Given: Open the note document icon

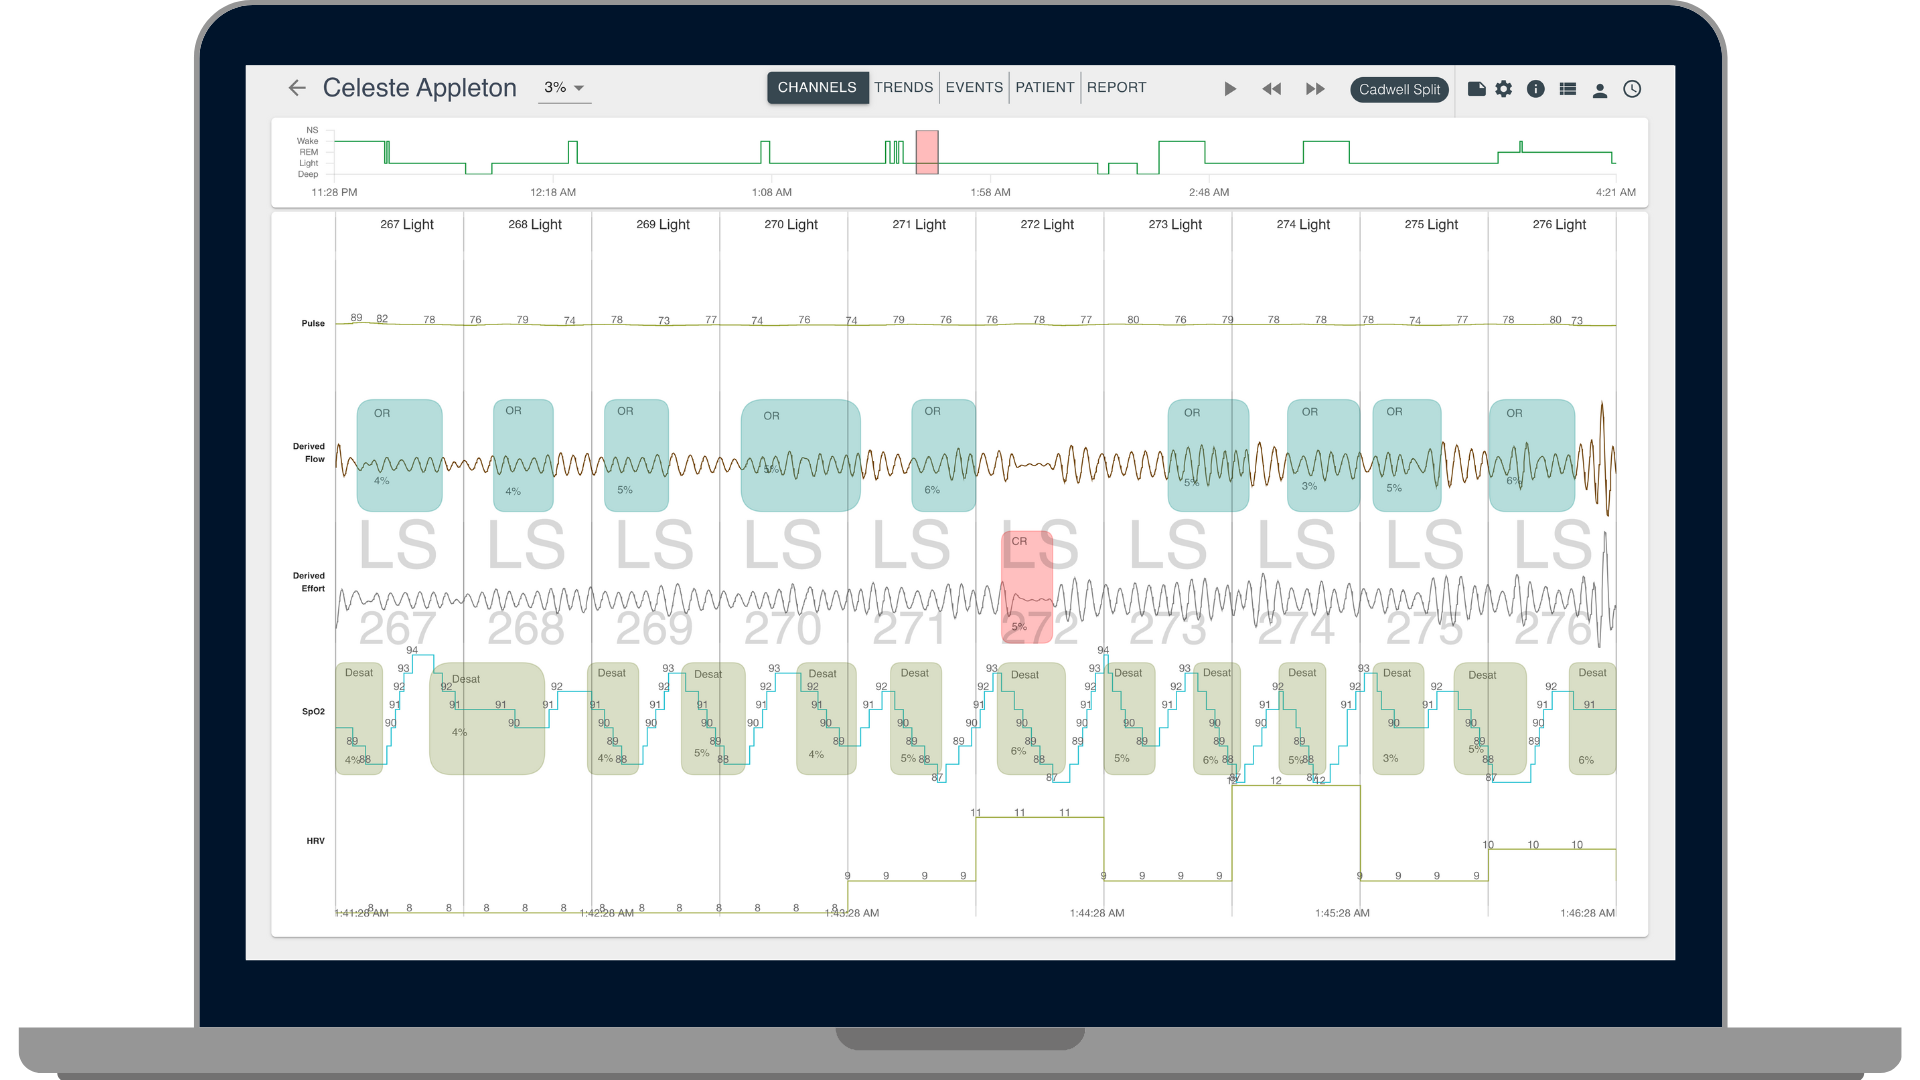Looking at the screenshot, I should click(1476, 89).
